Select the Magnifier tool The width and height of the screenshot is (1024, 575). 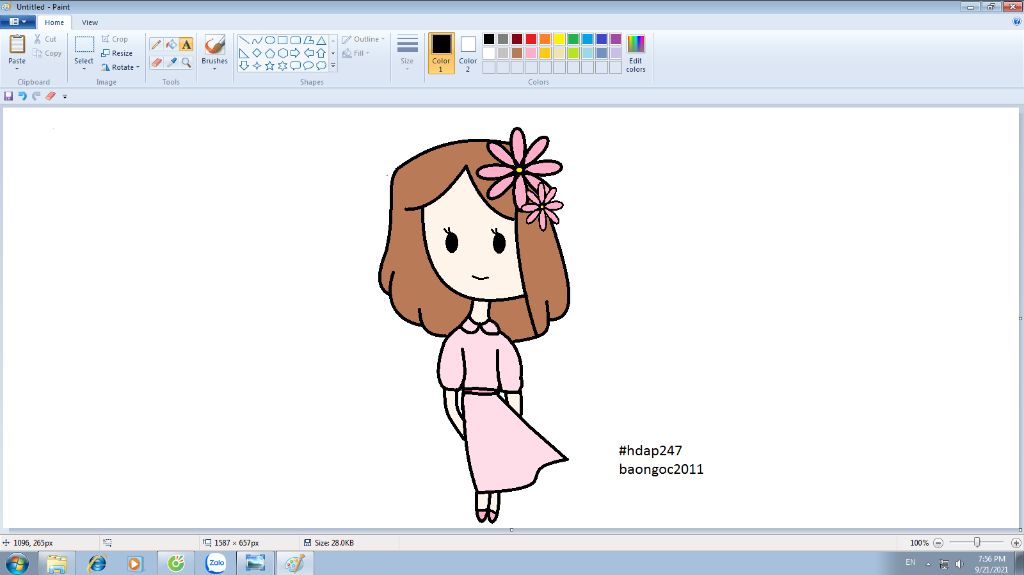point(186,62)
